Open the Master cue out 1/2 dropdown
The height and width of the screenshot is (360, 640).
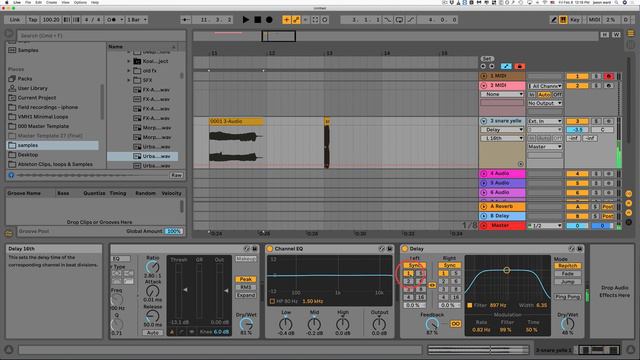pyautogui.click(x=545, y=226)
